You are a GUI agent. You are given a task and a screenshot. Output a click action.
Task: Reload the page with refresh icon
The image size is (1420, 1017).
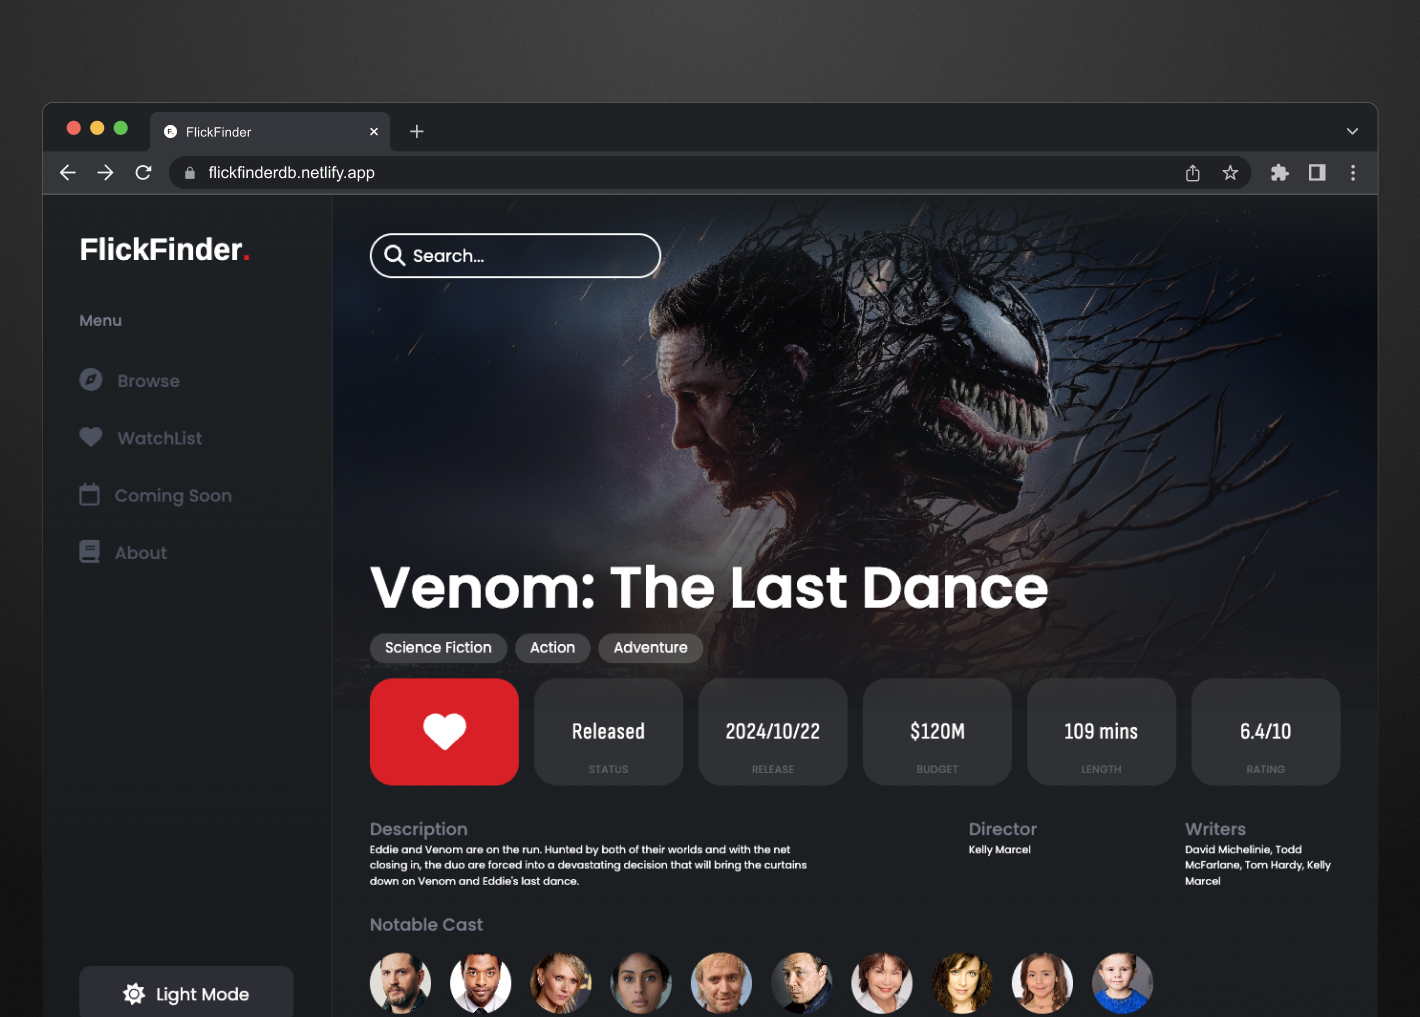coord(143,173)
